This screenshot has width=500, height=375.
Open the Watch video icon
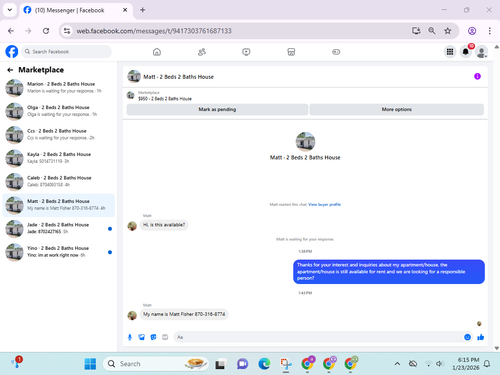point(246,52)
